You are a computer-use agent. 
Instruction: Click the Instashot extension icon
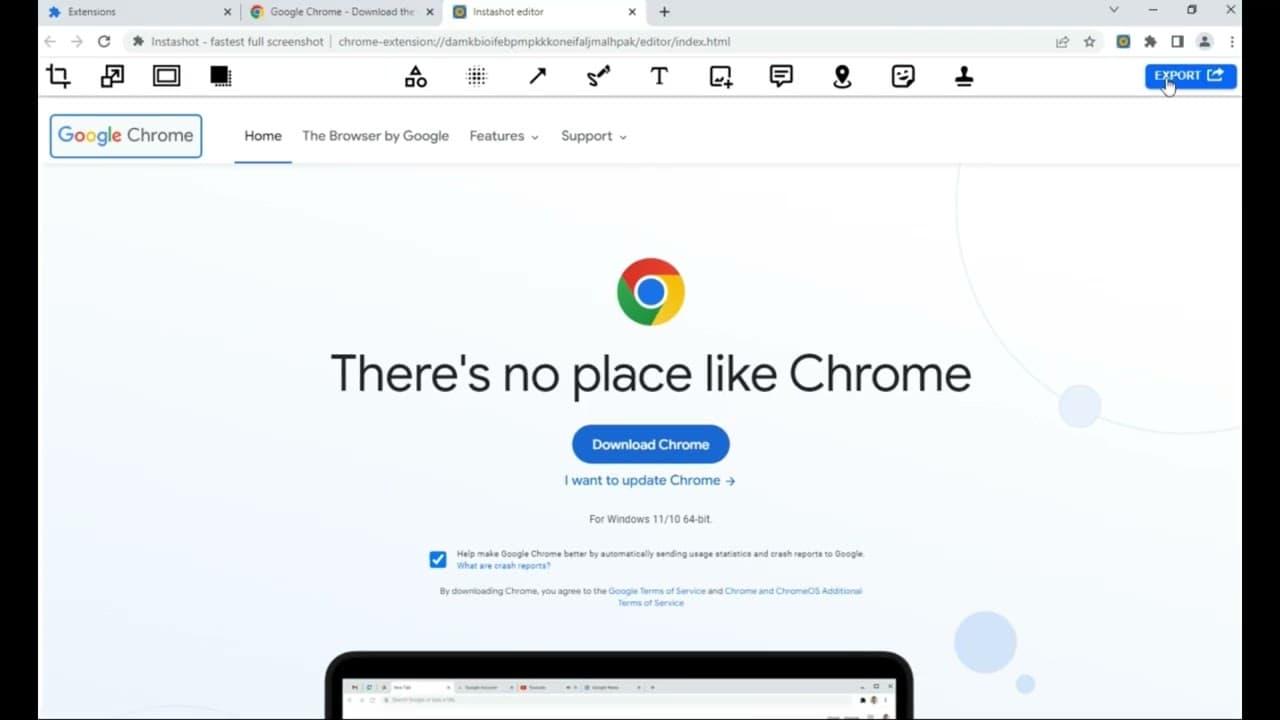[x=1123, y=42]
